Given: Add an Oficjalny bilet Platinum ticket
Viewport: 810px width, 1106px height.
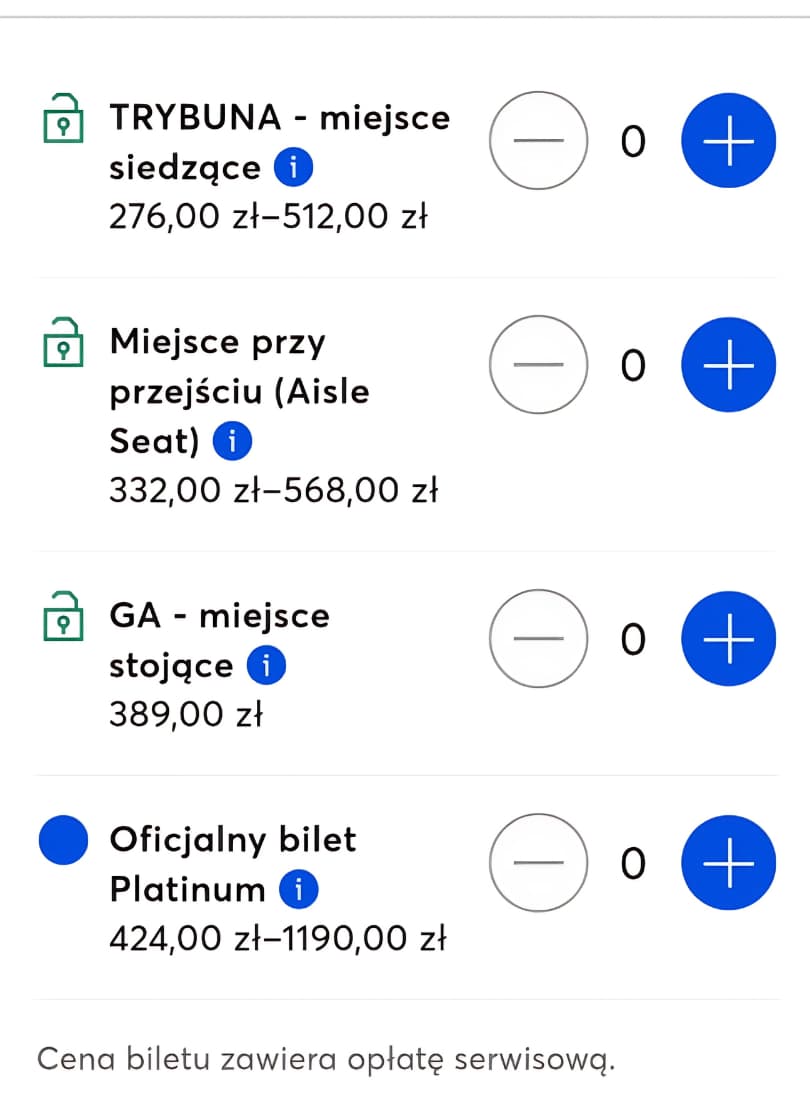Looking at the screenshot, I should [x=728, y=863].
